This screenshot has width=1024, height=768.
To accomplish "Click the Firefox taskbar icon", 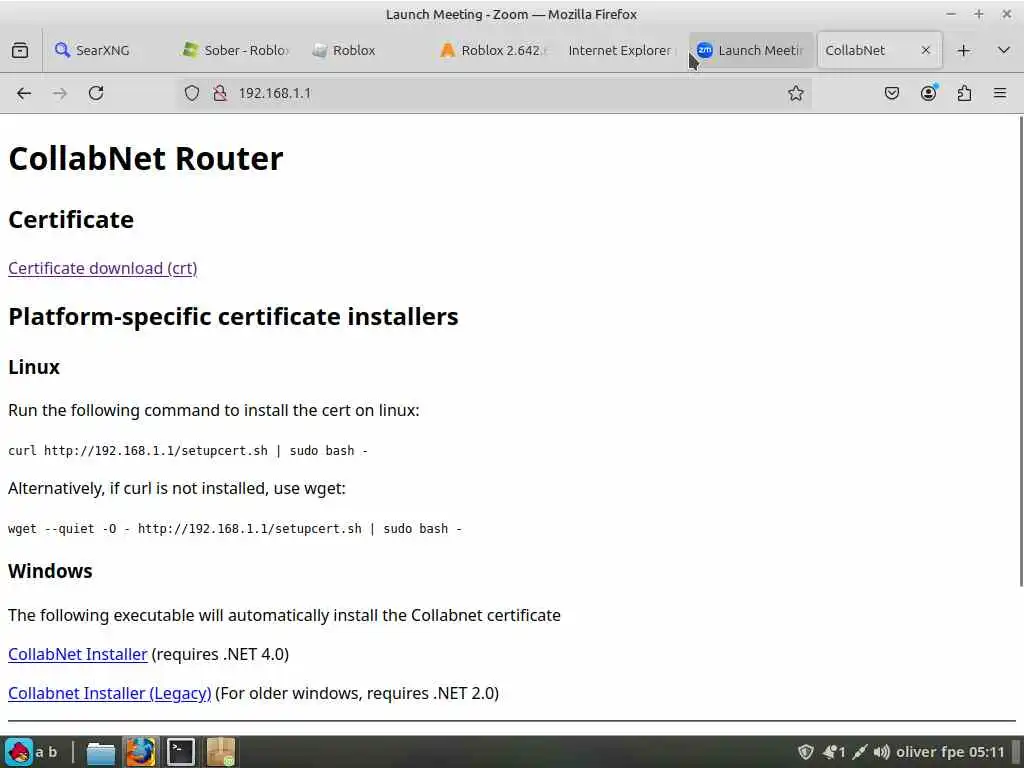I will tap(140, 752).
